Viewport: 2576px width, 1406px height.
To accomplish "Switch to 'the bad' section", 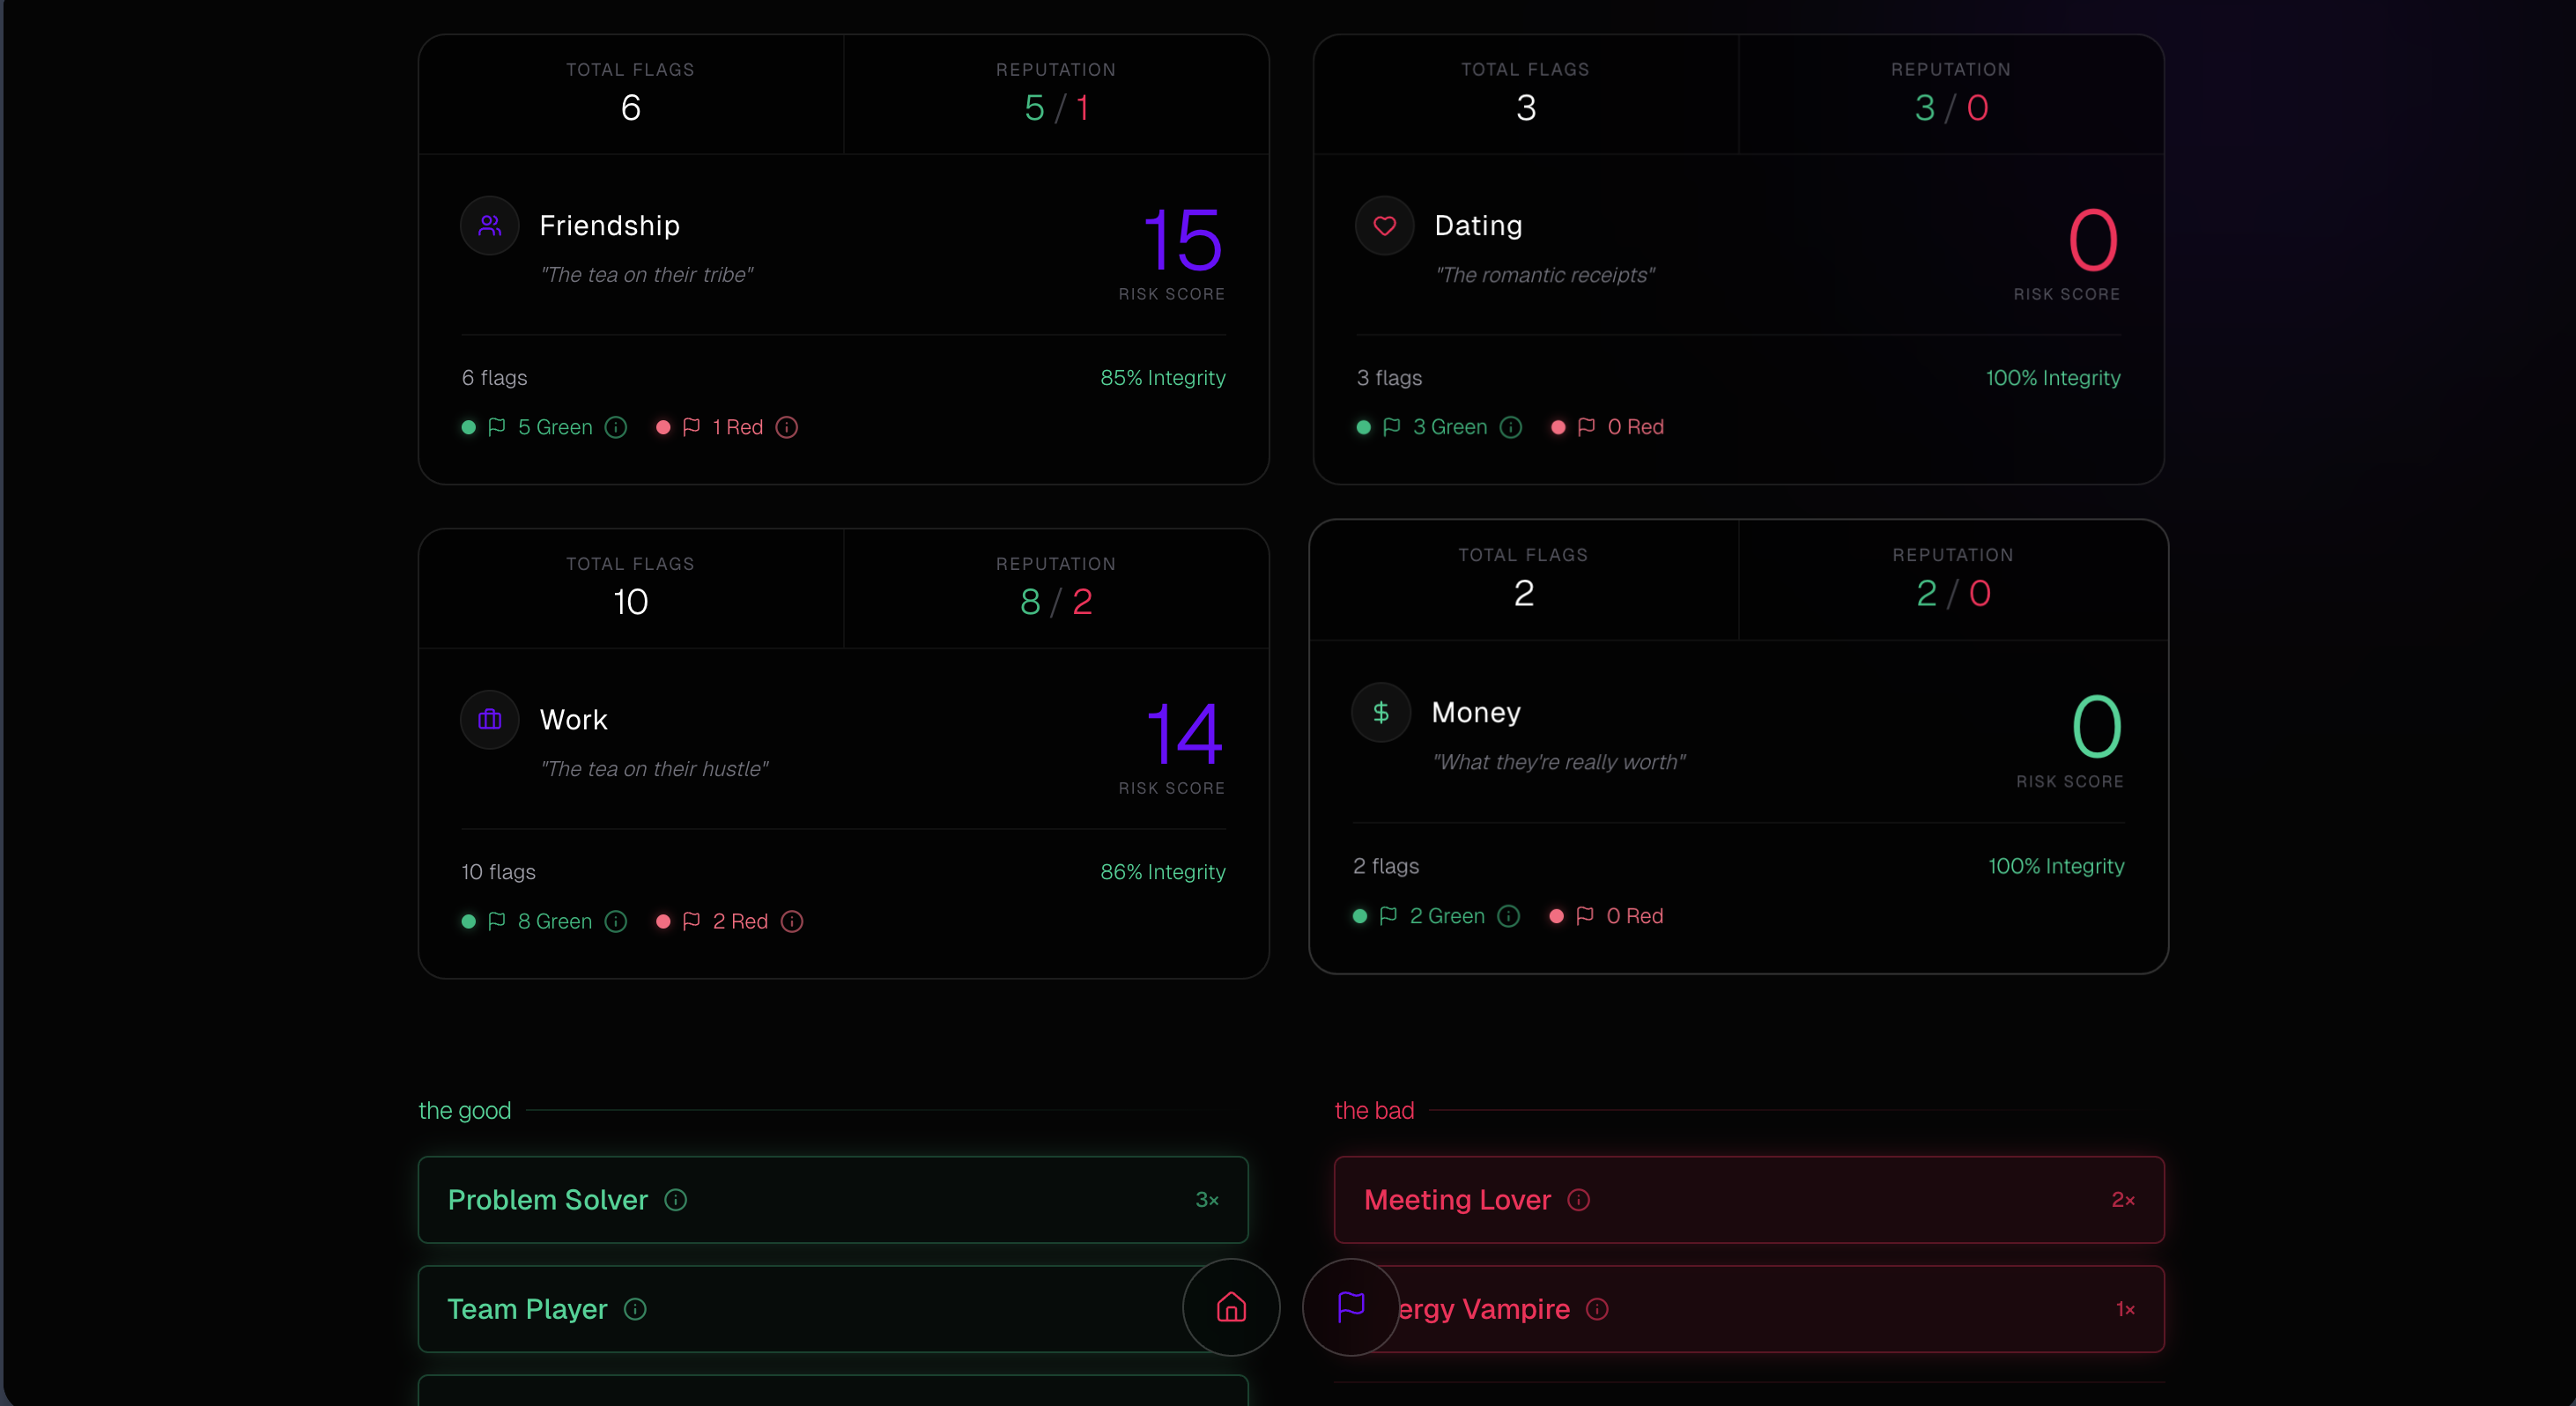I will click(1374, 1110).
